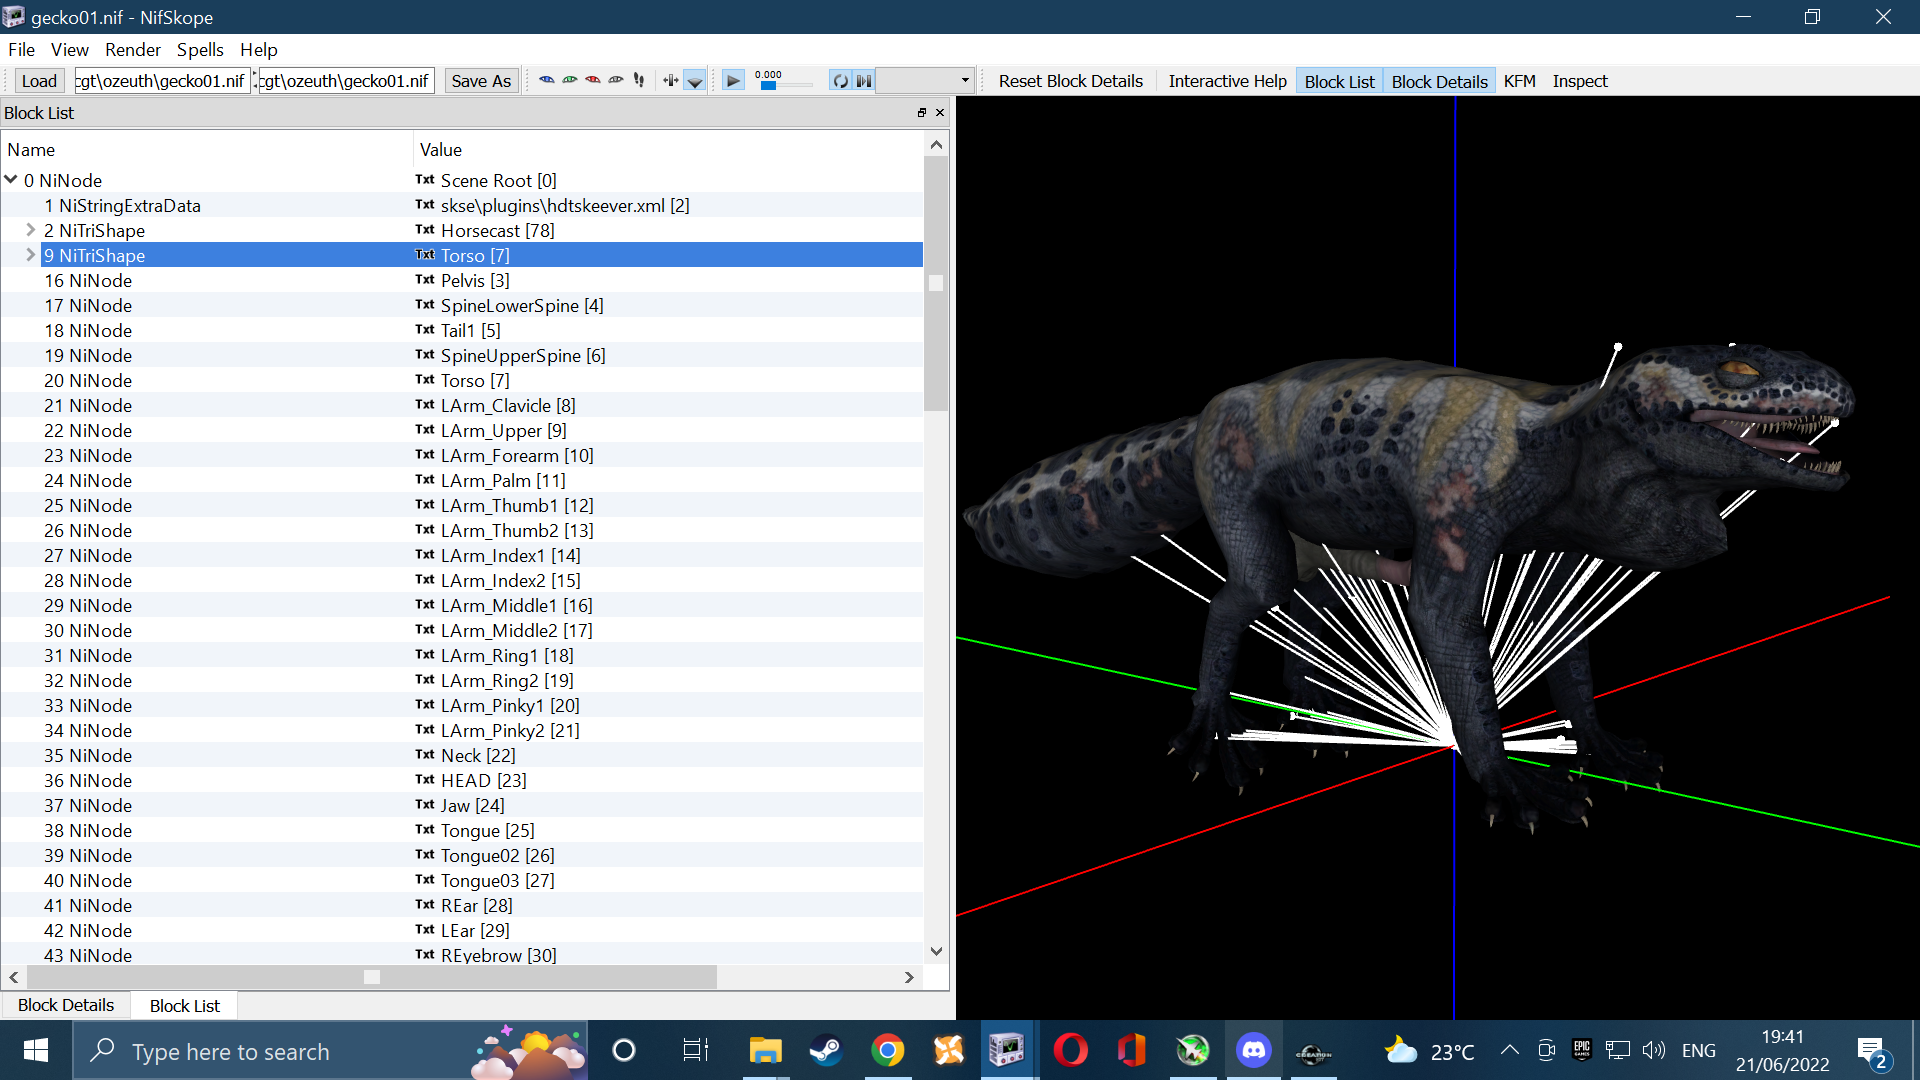
Task: Click the Save As button
Action: (481, 81)
